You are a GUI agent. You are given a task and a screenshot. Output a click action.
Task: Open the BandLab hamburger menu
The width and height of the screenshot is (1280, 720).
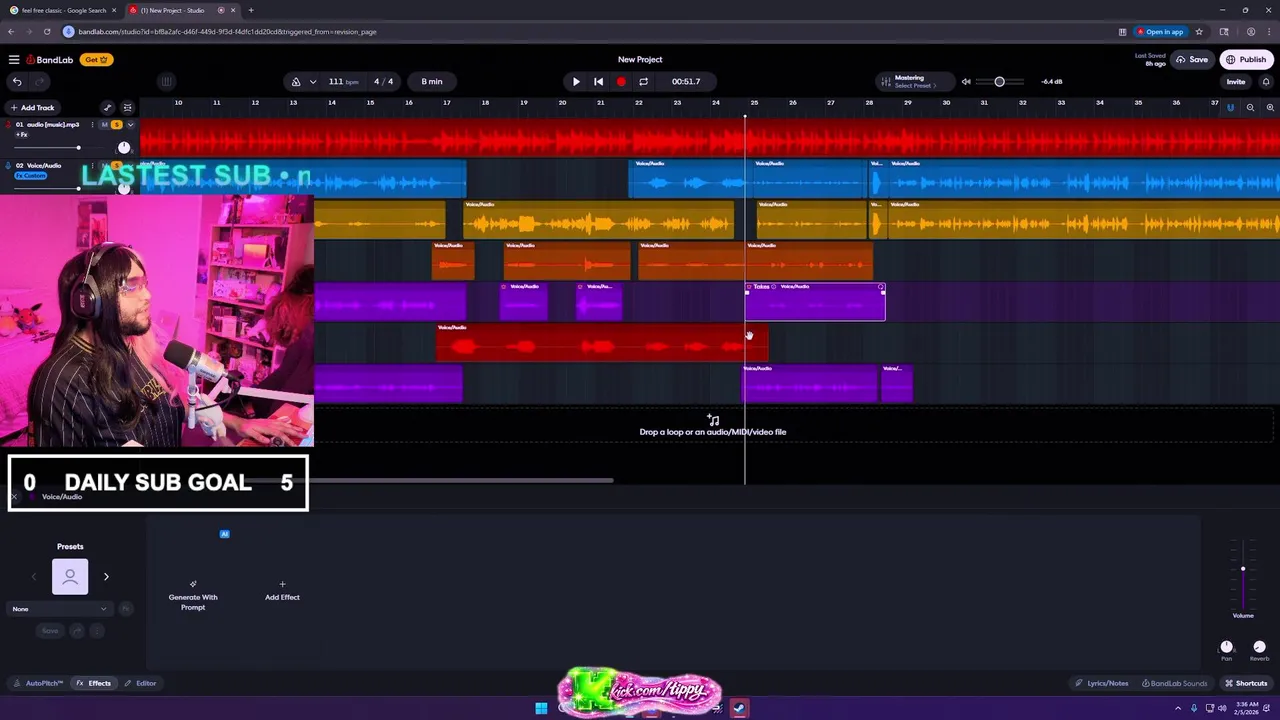tap(14, 60)
